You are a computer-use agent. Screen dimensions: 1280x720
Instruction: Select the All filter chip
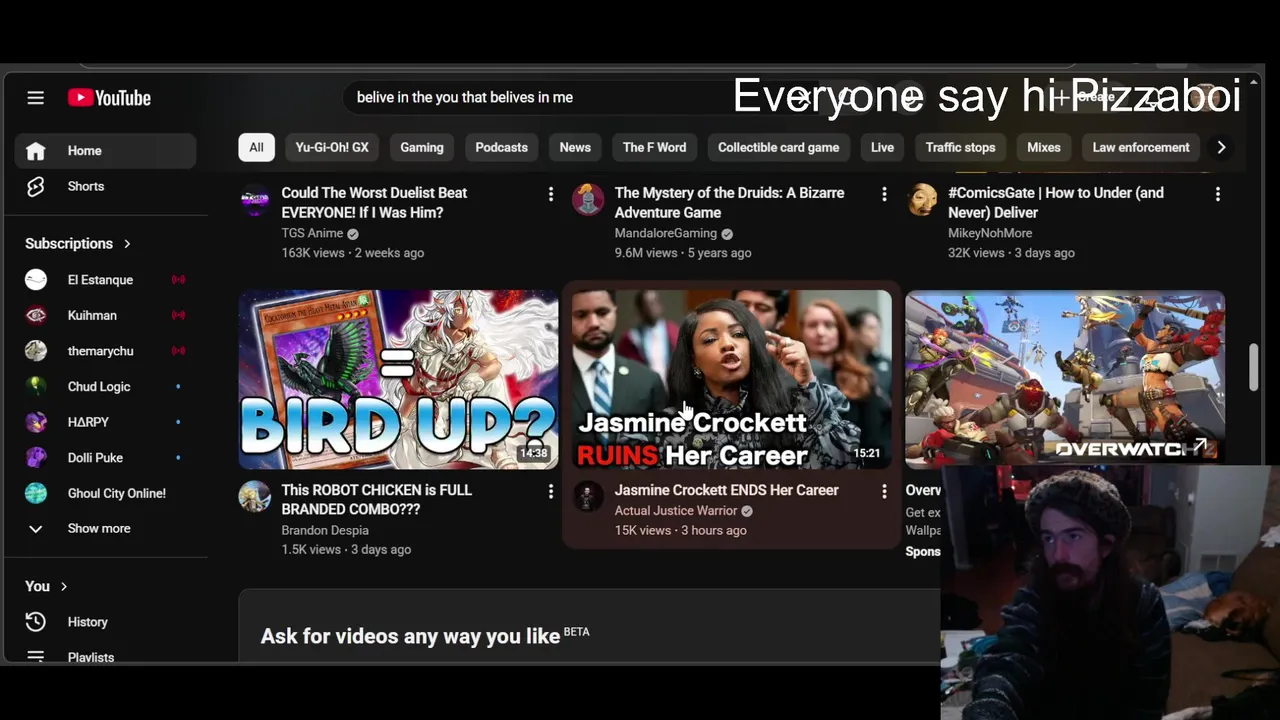256,147
